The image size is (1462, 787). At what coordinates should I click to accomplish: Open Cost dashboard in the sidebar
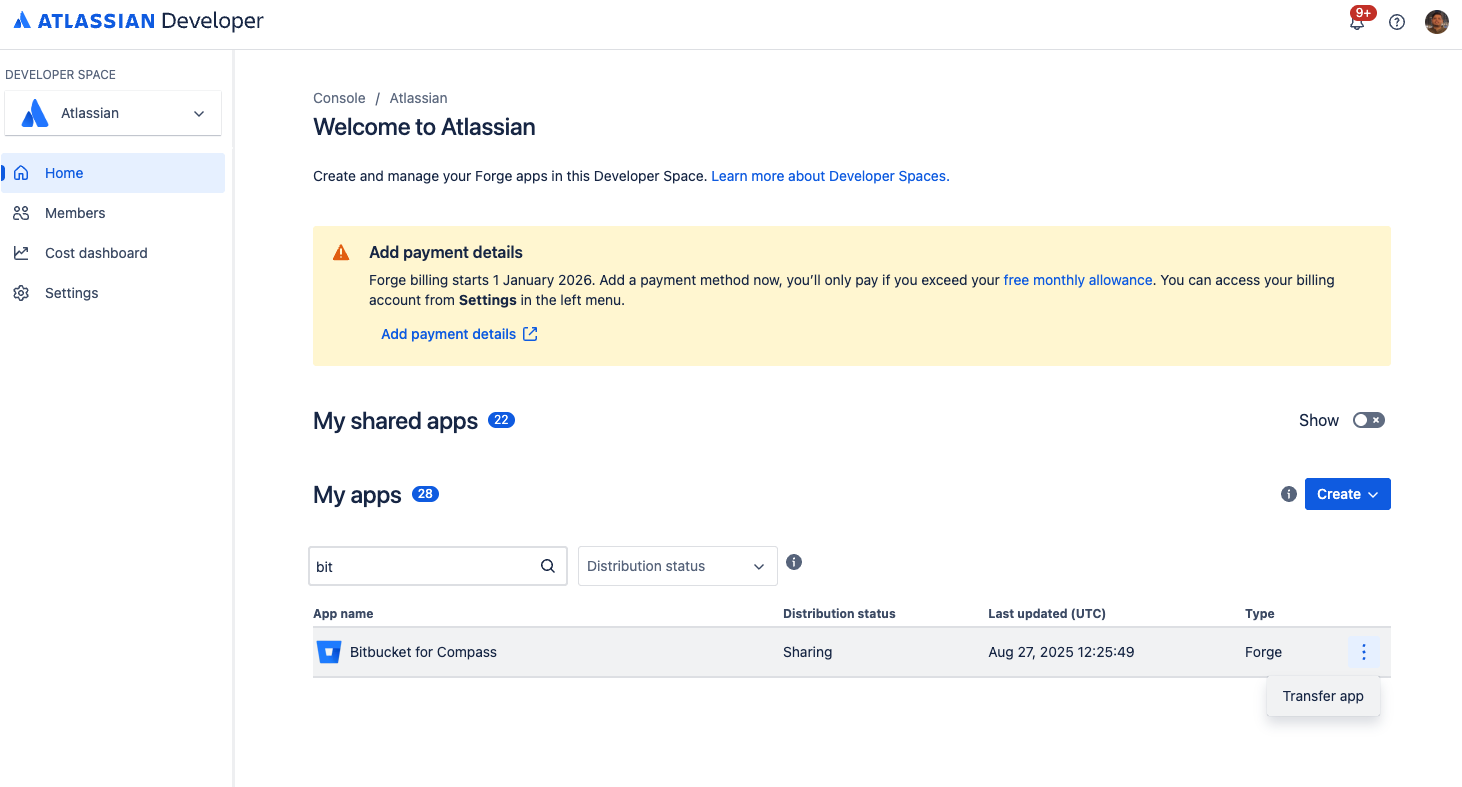96,253
